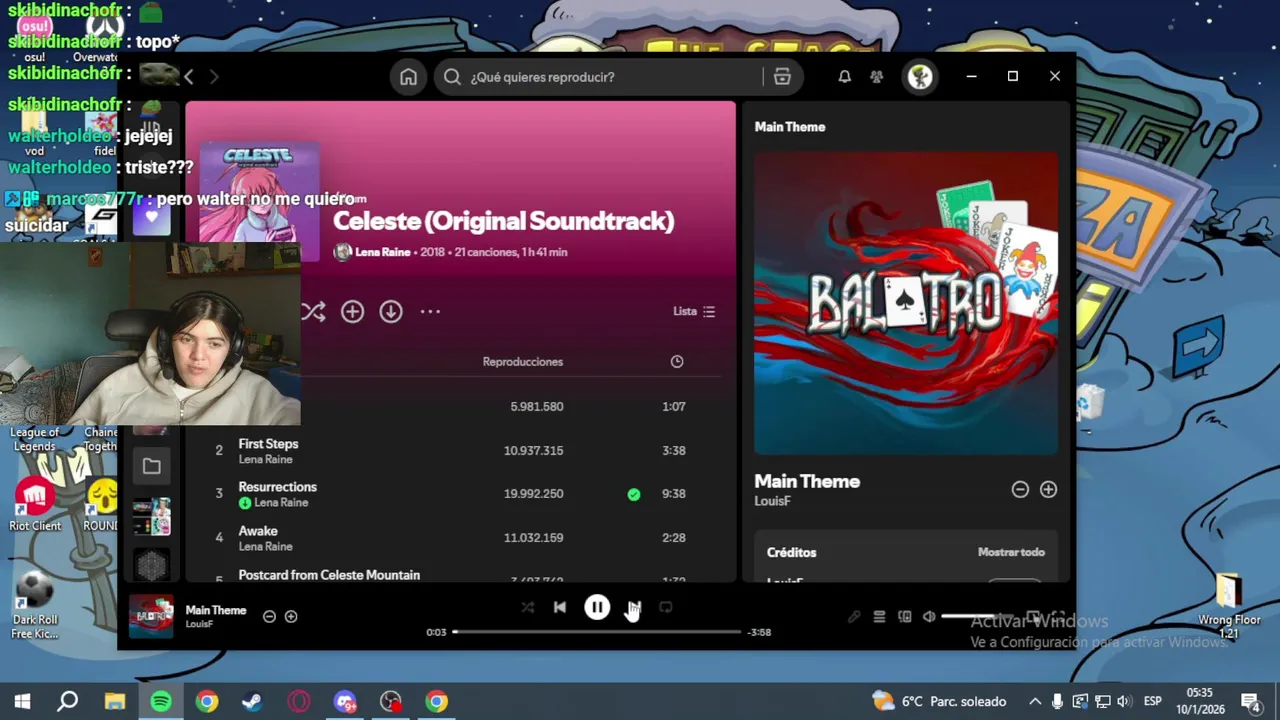Hide Main Theme via minus in side panel
The height and width of the screenshot is (720, 1280).
click(1020, 489)
